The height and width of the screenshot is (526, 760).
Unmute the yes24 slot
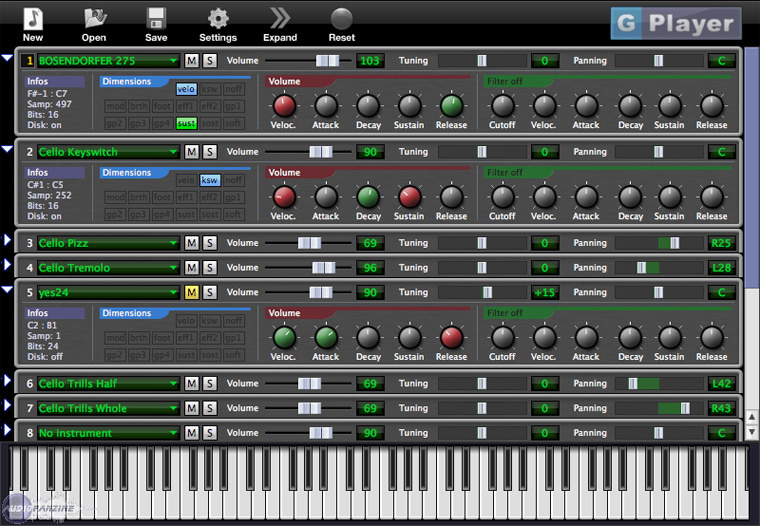[191, 292]
